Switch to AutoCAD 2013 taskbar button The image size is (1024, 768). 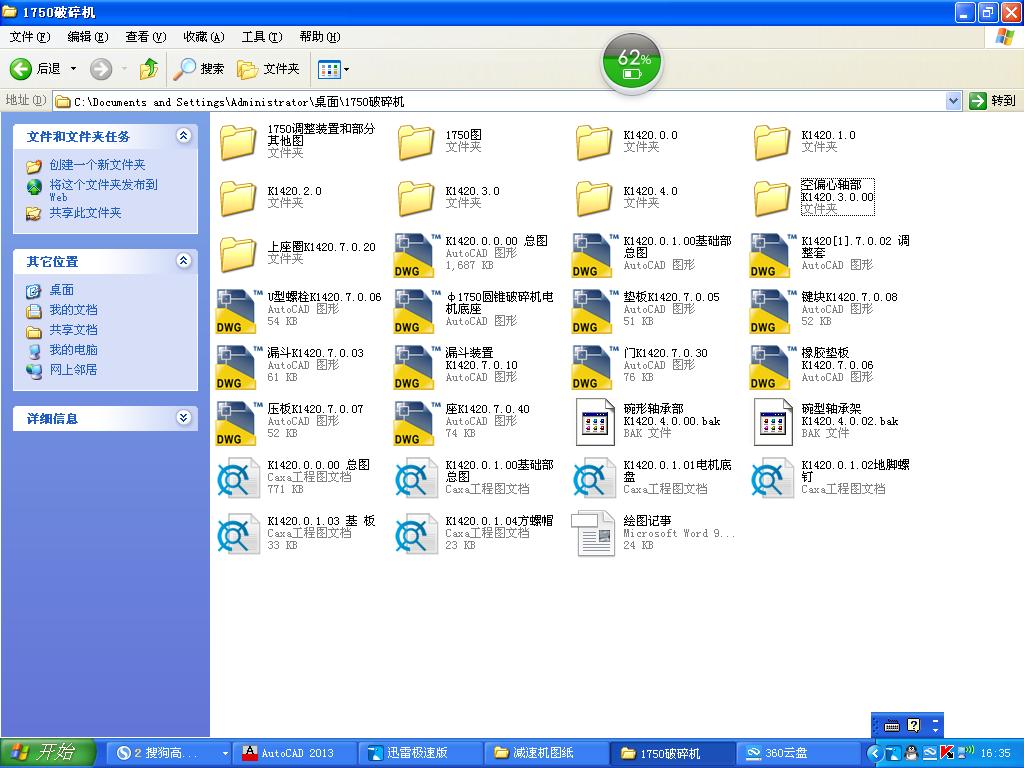296,753
